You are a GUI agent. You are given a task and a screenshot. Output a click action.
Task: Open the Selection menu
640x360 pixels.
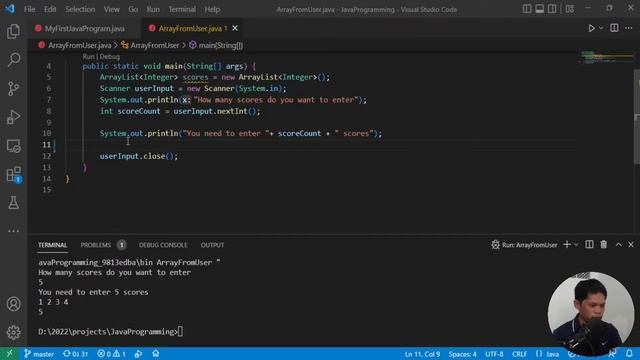click(x=80, y=9)
